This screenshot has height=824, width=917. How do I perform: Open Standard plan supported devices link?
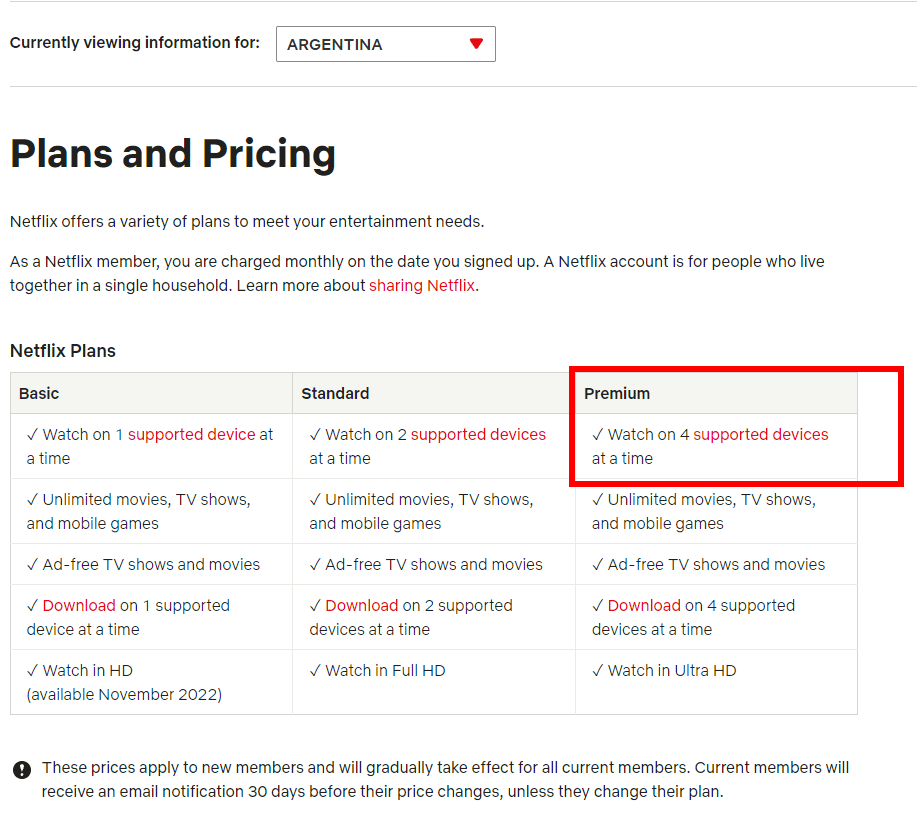click(x=478, y=435)
